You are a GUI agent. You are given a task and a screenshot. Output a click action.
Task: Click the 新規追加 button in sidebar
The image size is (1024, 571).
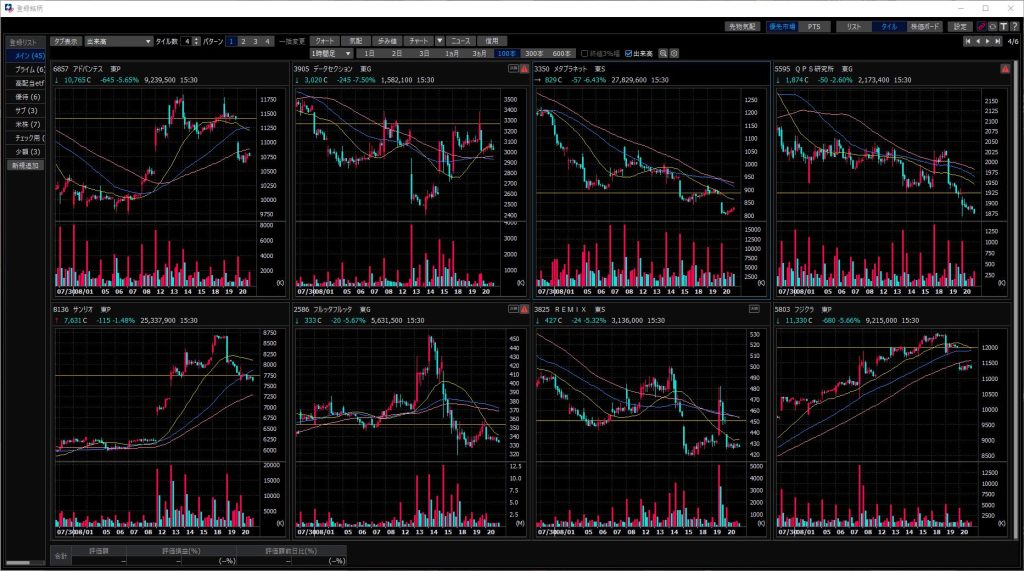26,165
